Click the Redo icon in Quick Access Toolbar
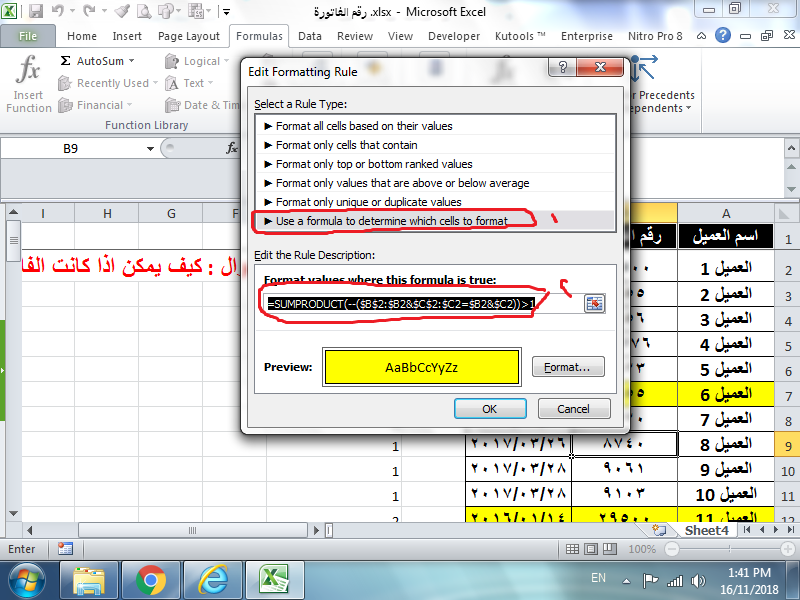 [88, 11]
